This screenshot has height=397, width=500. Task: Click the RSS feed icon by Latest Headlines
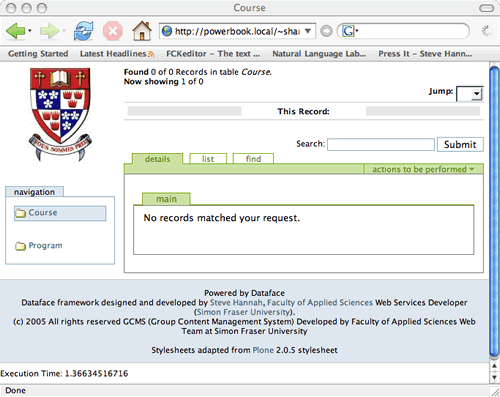click(151, 54)
